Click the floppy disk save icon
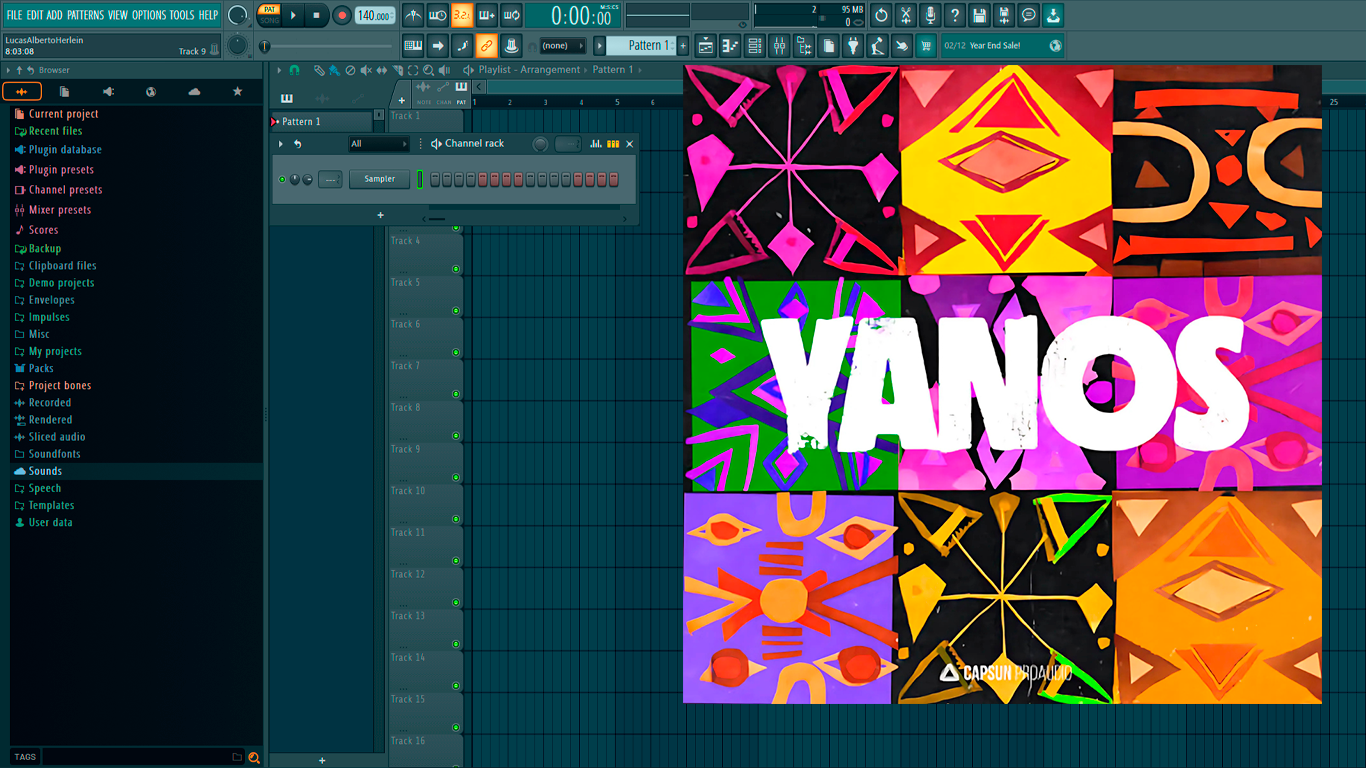 979,15
